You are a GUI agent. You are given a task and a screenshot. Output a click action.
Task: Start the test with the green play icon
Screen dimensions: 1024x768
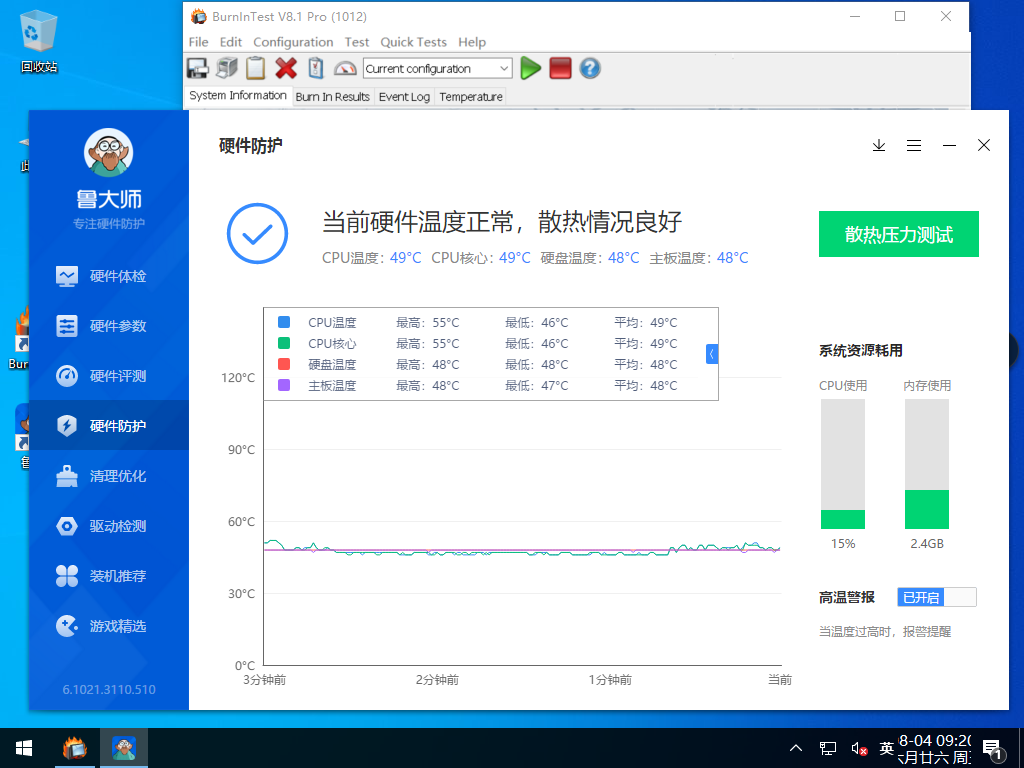(529, 68)
